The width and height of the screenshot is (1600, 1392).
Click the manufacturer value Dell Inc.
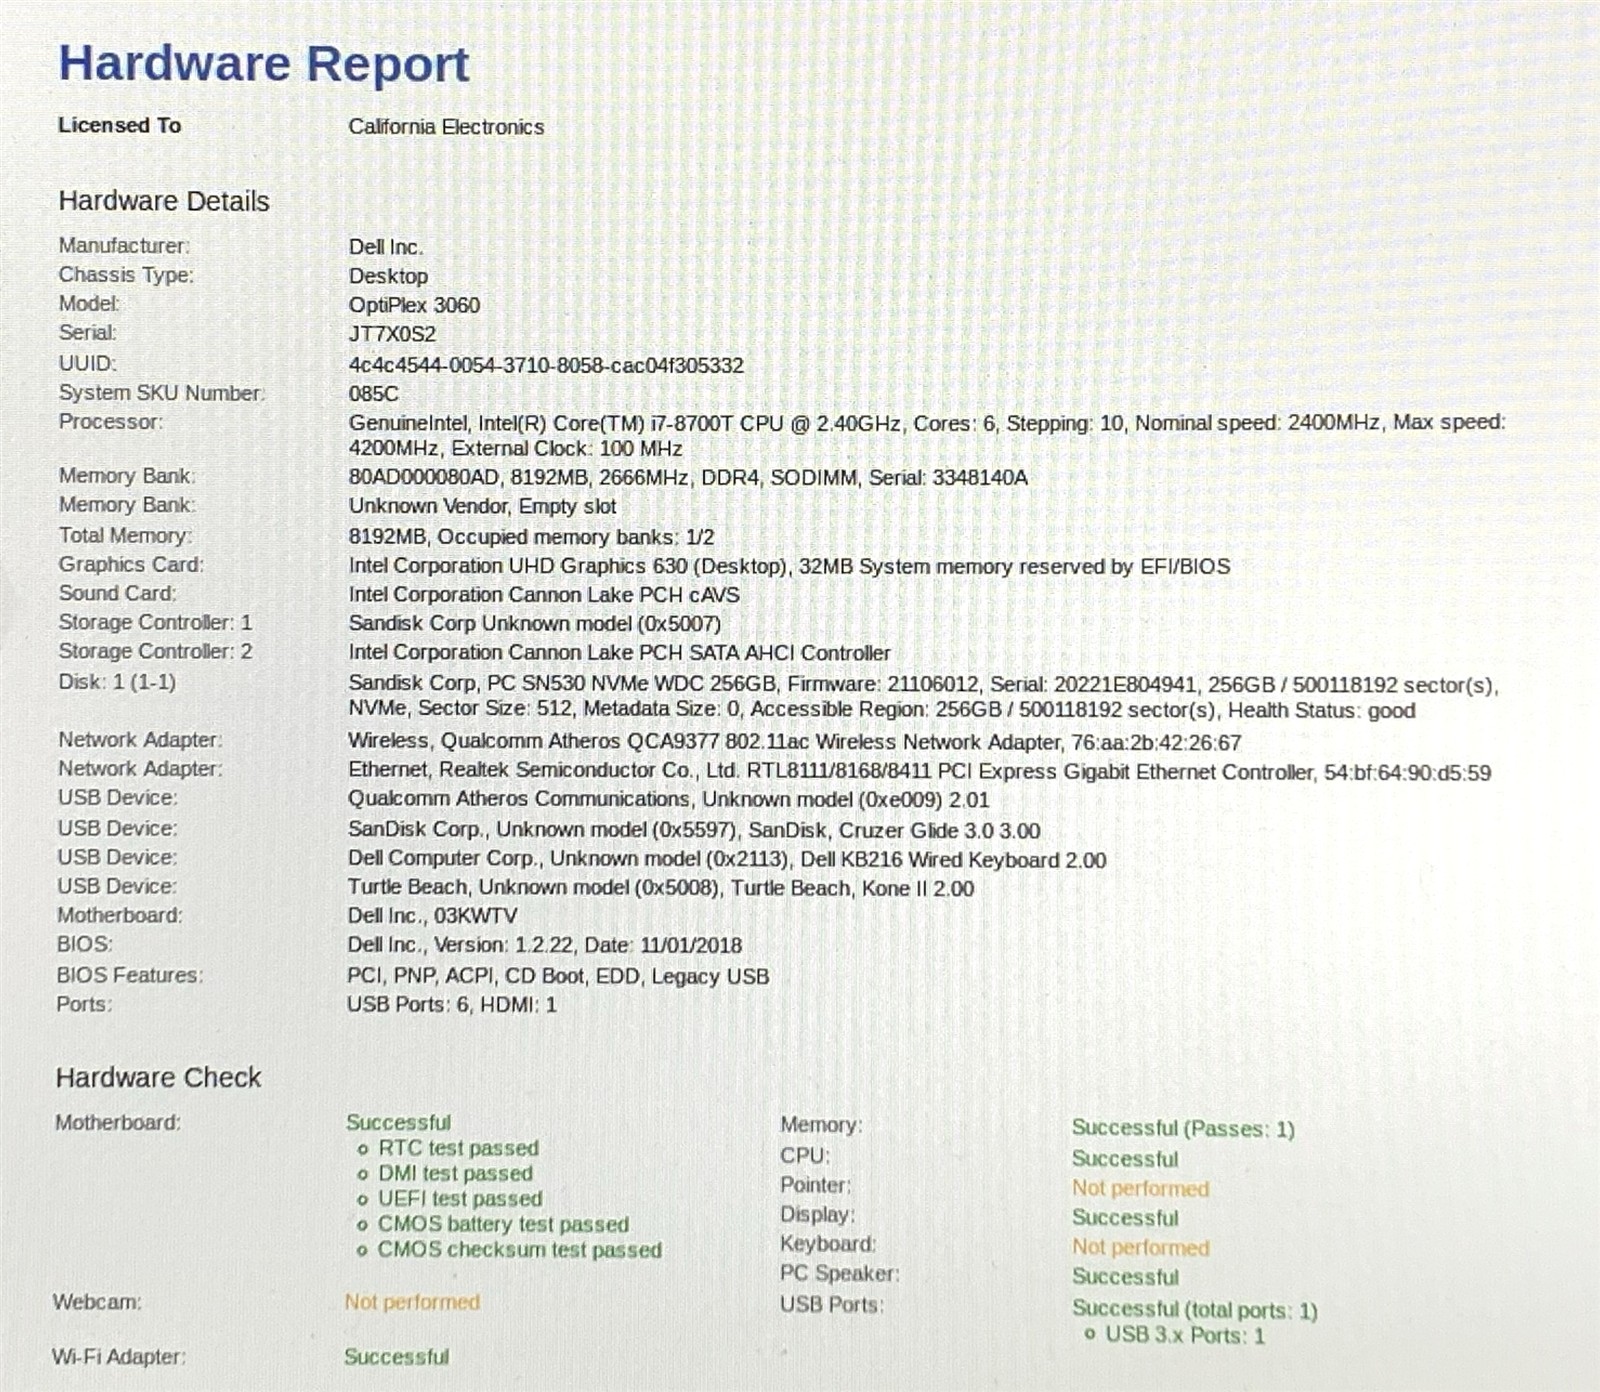click(x=386, y=247)
